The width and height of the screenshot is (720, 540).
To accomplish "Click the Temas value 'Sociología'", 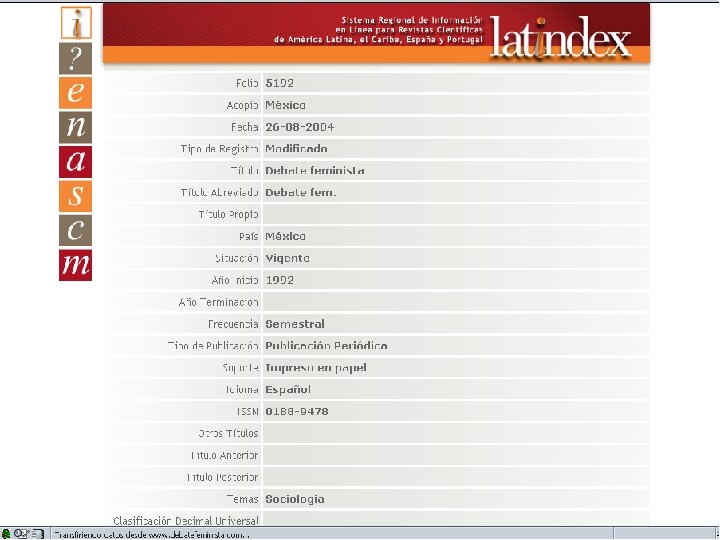I will click(295, 499).
